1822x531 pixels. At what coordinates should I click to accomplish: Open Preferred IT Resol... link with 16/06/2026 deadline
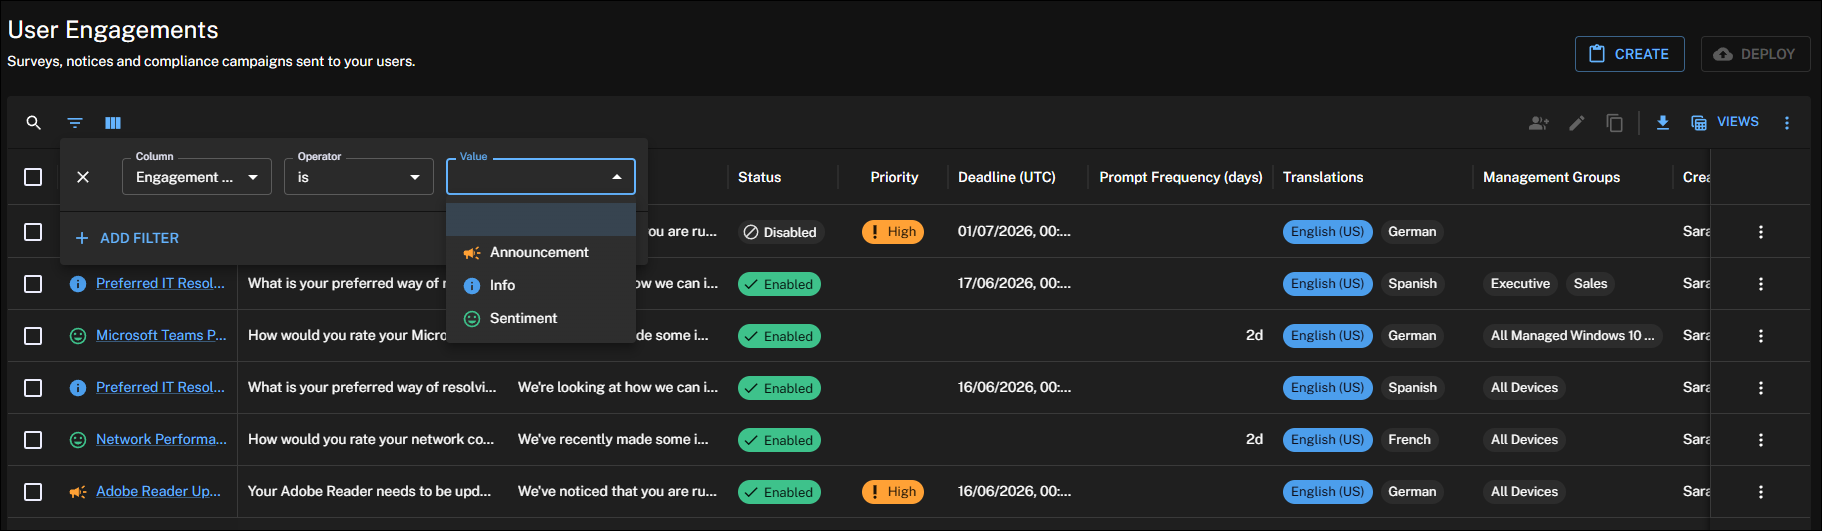pyautogui.click(x=160, y=387)
